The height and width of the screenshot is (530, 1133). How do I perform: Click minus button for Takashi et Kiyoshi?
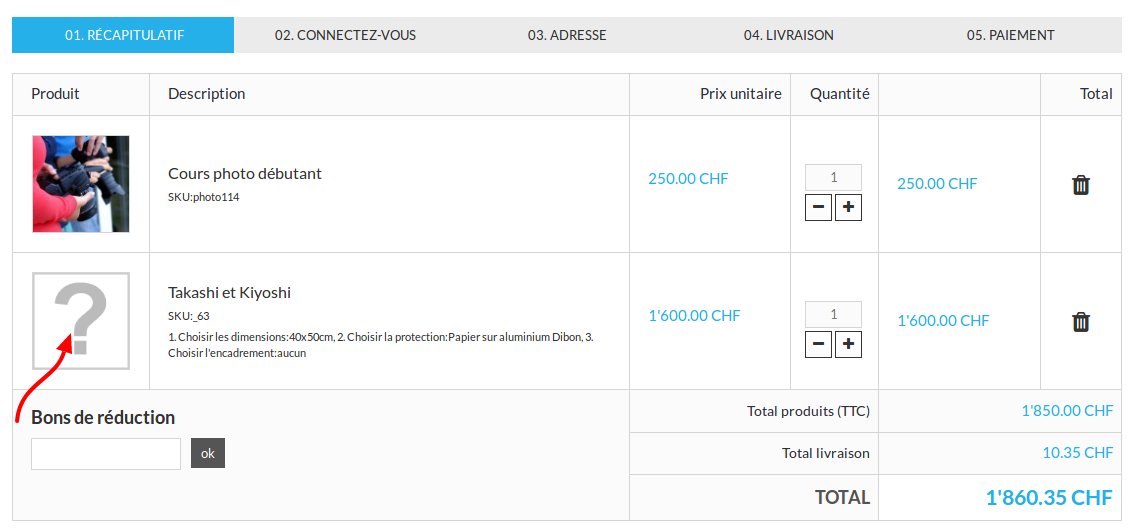[819, 344]
